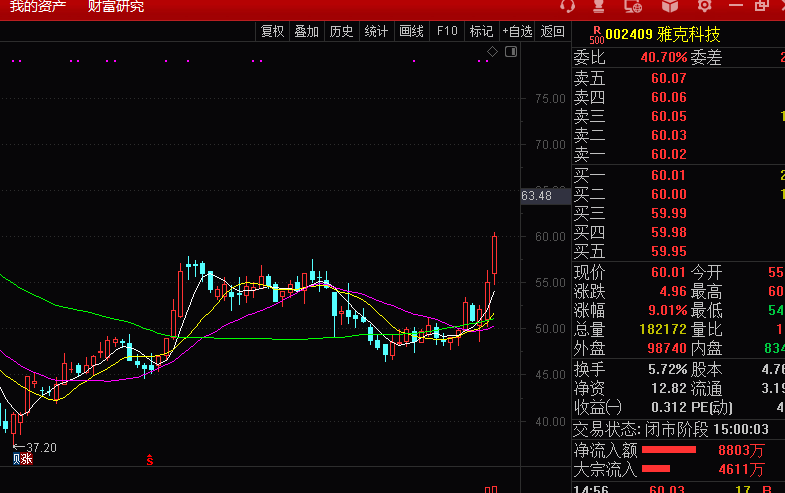Open the 历史 history button
The width and height of the screenshot is (785, 493).
pyautogui.click(x=341, y=32)
